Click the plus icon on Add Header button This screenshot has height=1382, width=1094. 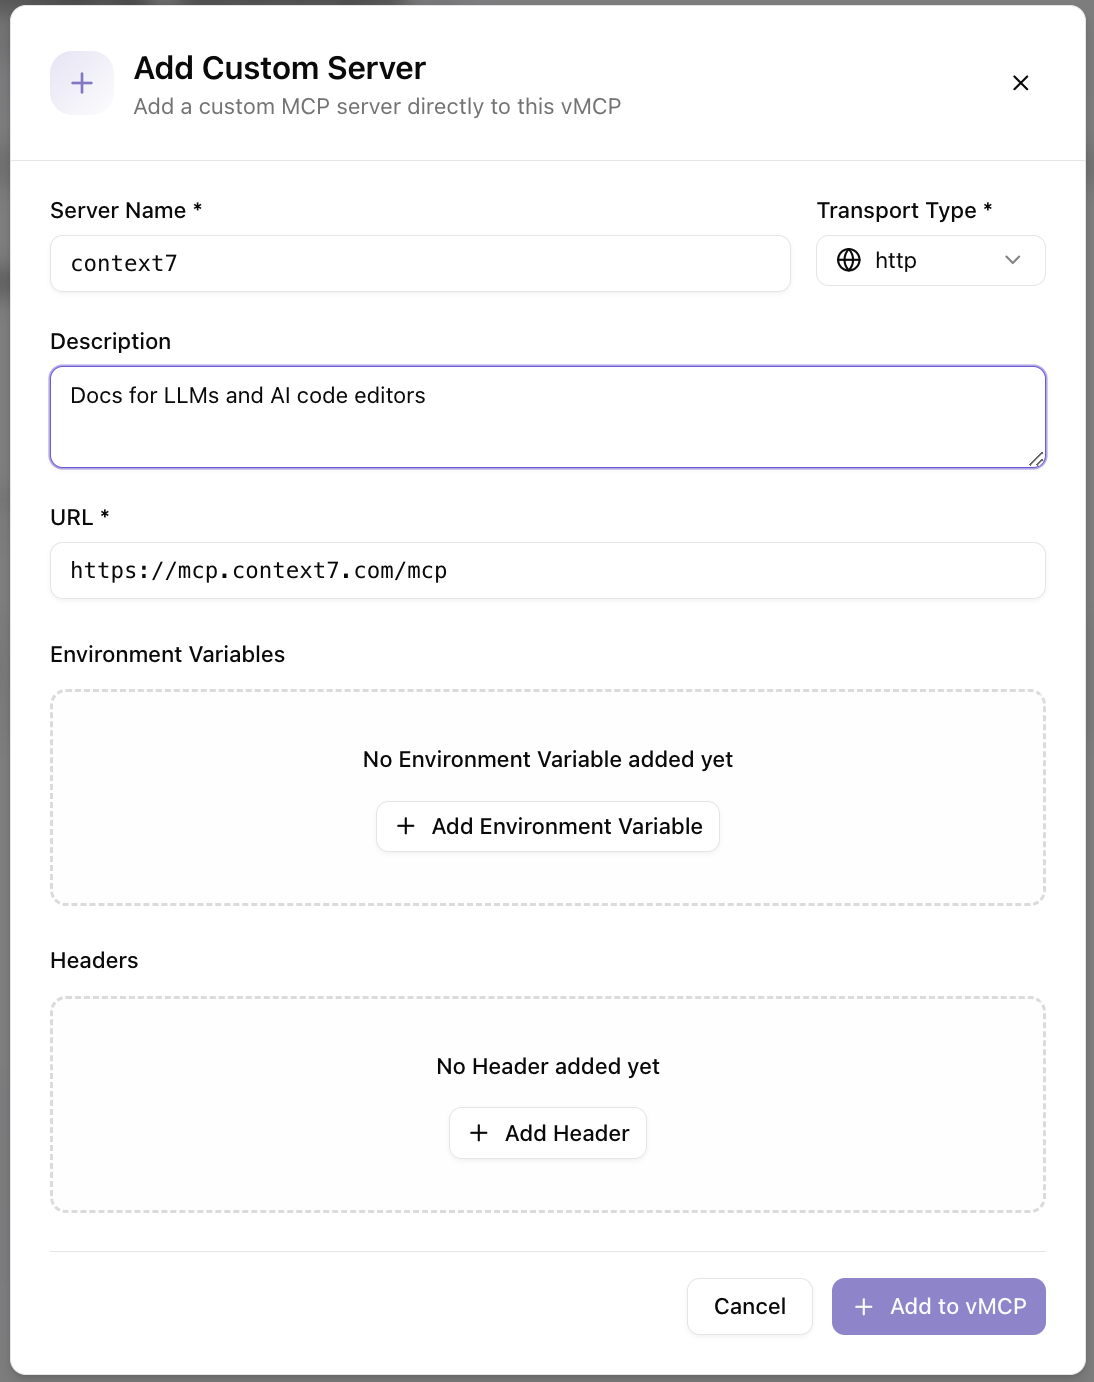pos(478,1133)
